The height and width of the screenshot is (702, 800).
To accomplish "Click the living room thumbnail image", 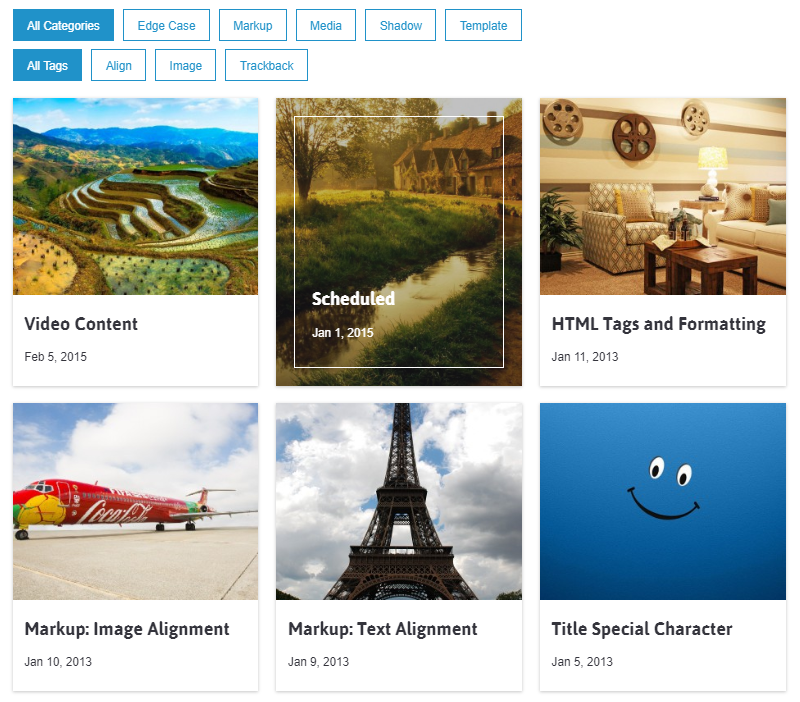I will point(663,196).
